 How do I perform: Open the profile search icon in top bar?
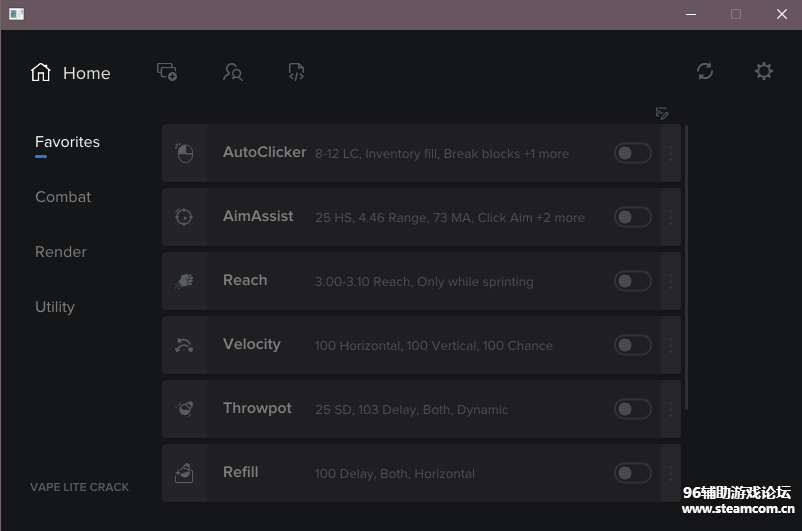click(233, 72)
